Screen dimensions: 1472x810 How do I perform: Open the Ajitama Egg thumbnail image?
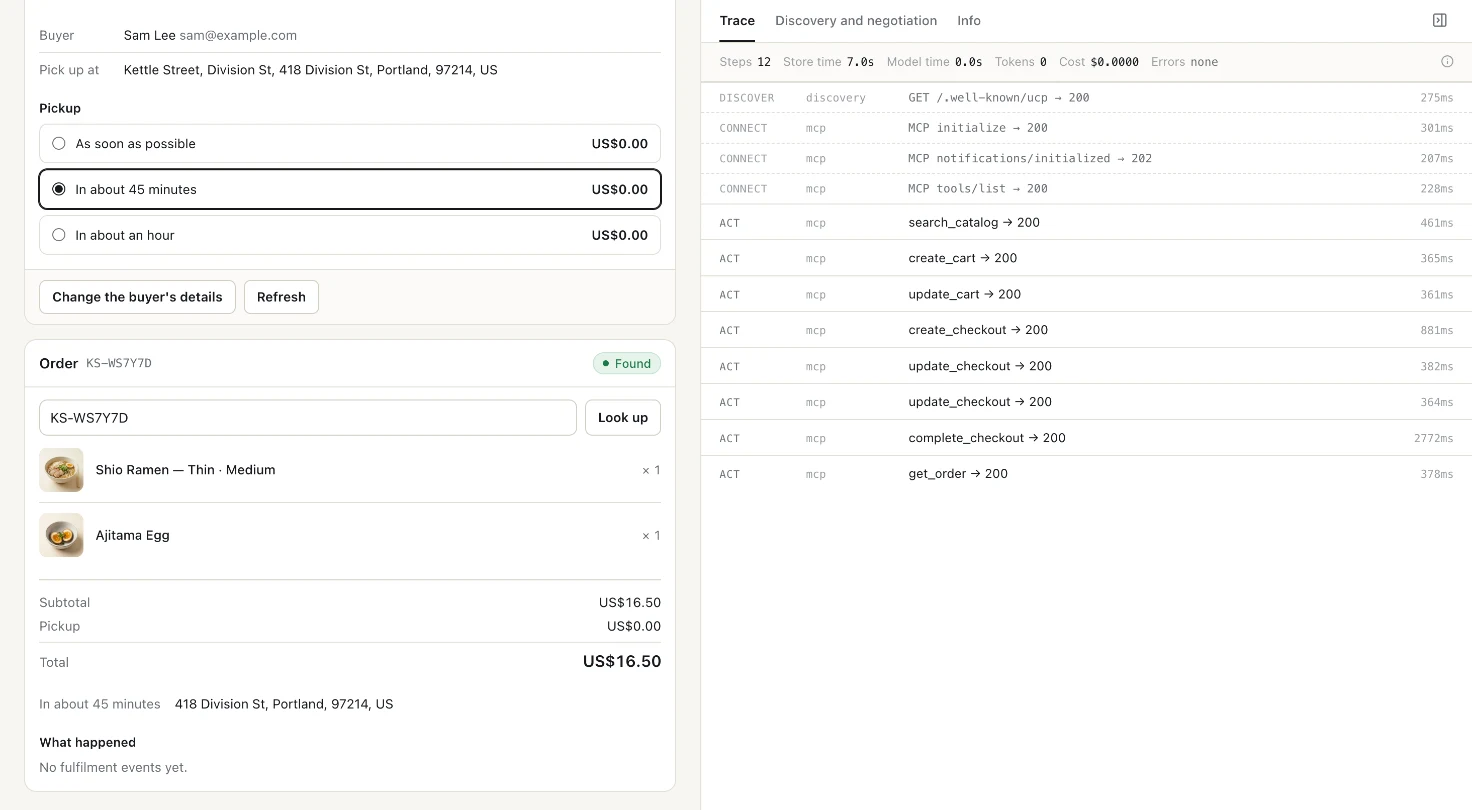[61, 535]
